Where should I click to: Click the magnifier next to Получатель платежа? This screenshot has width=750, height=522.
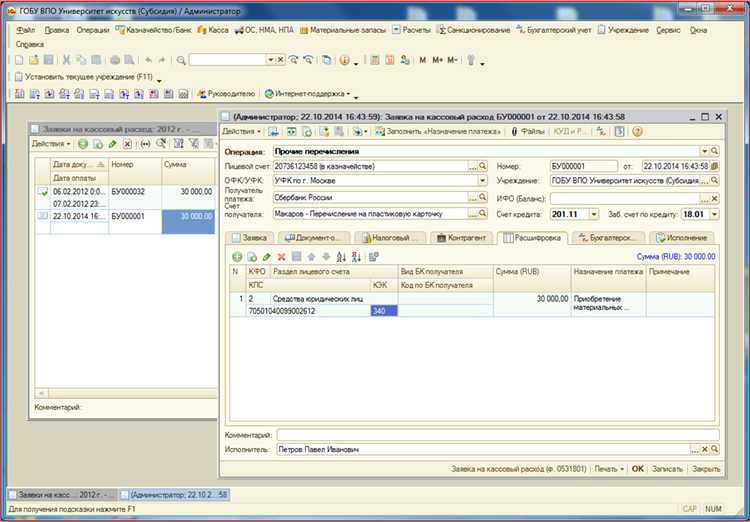(483, 197)
